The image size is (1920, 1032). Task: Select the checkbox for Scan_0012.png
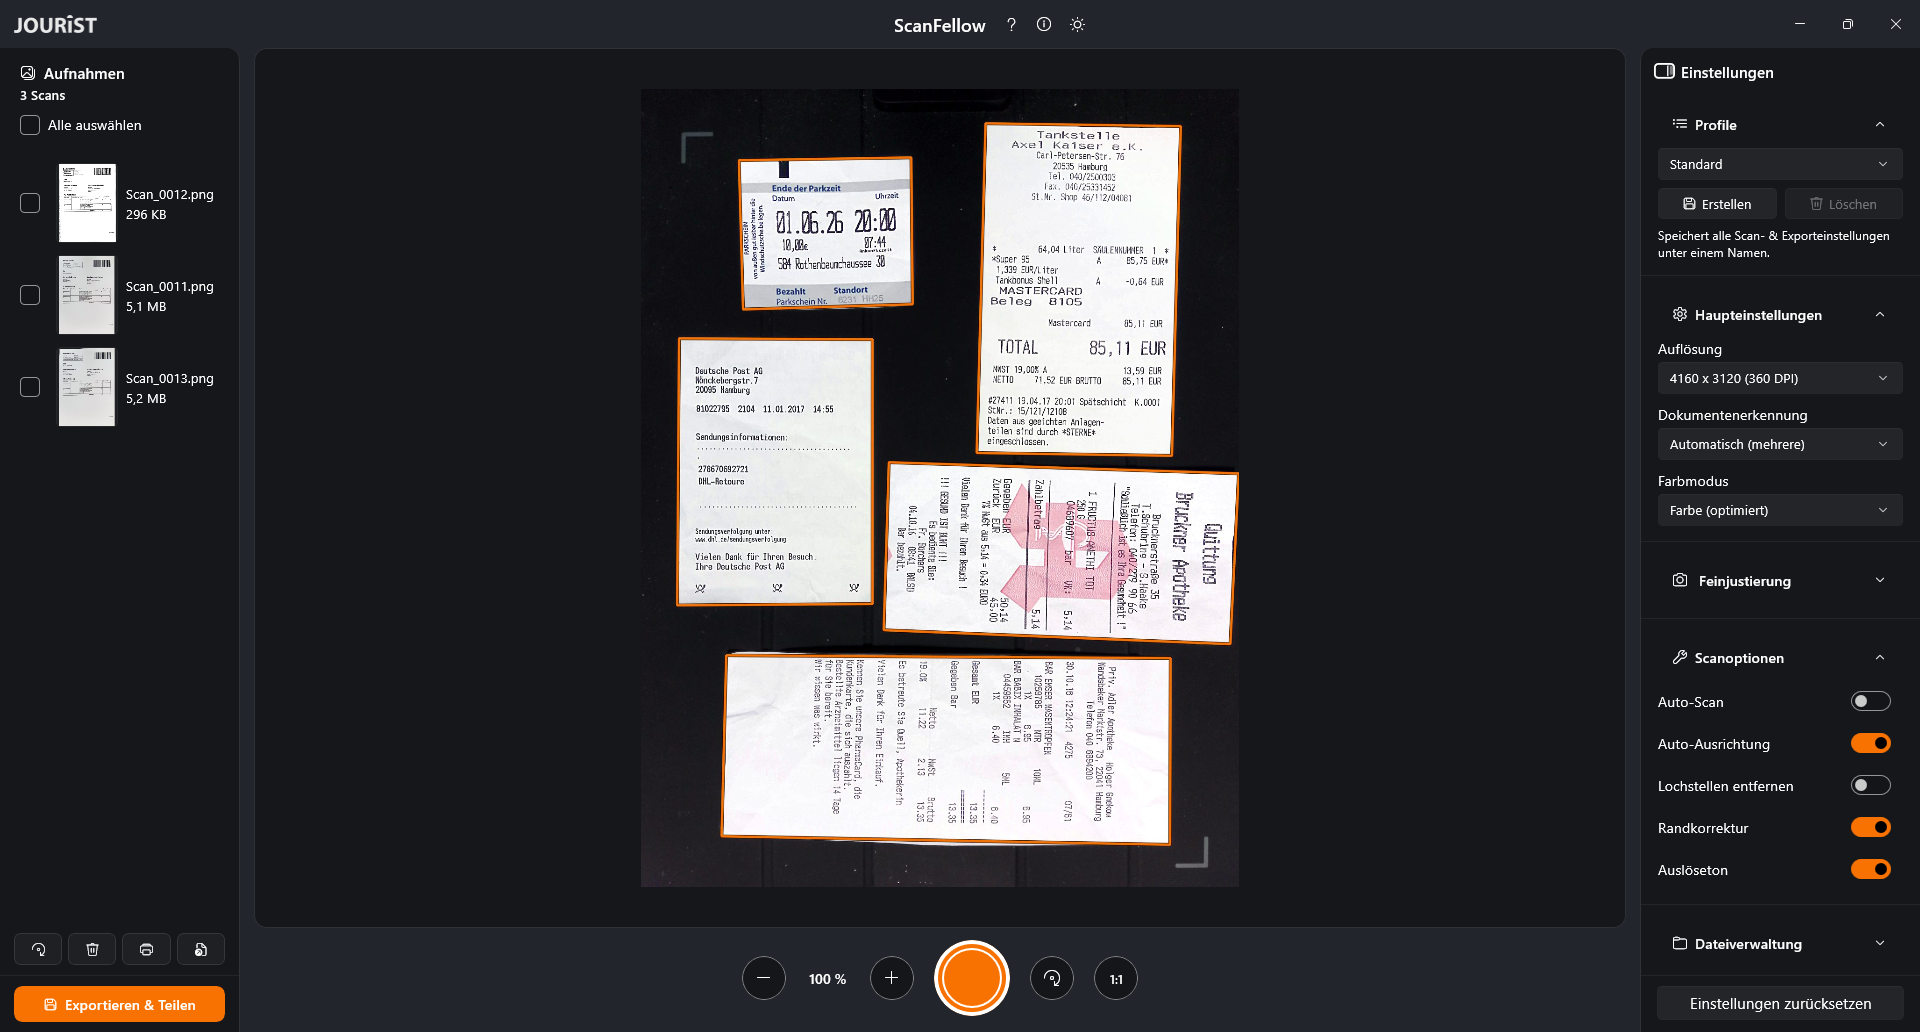30,203
